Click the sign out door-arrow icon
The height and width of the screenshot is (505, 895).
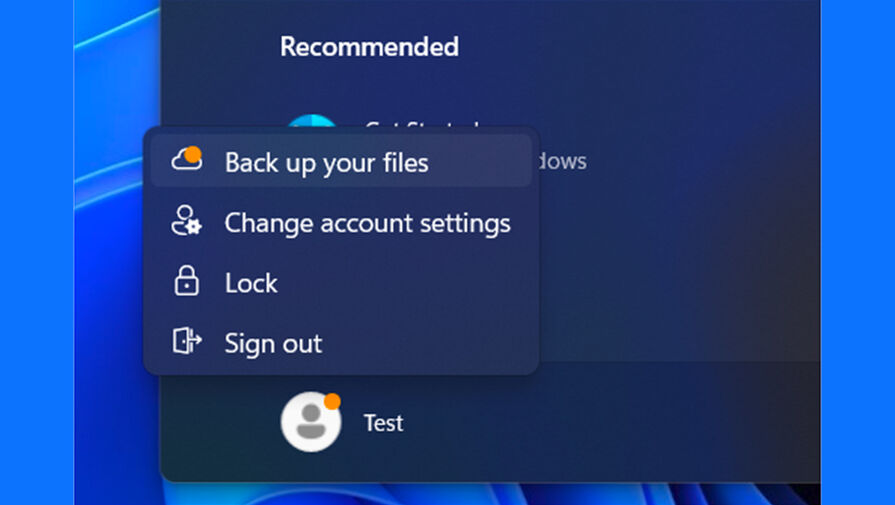coord(187,341)
